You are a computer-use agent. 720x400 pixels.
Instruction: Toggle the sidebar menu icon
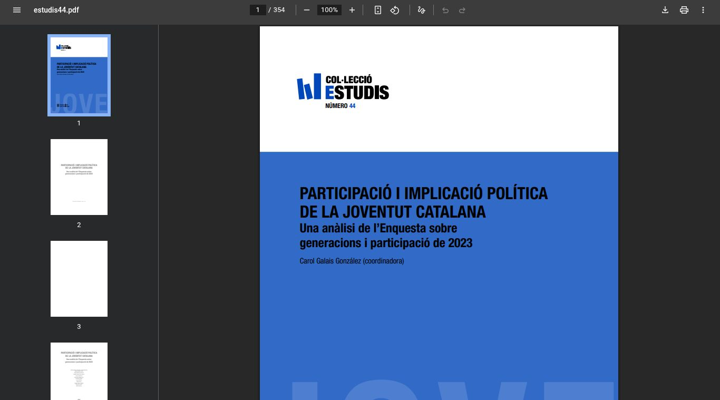16,10
